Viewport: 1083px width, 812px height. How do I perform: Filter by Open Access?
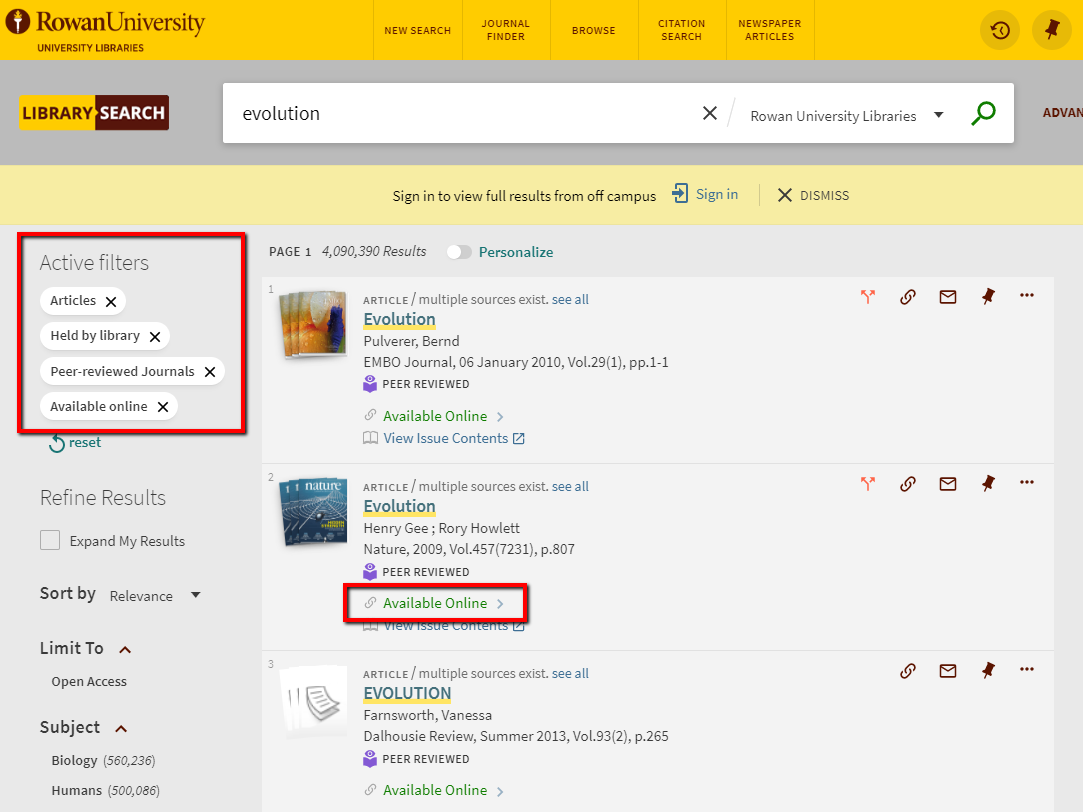point(89,682)
